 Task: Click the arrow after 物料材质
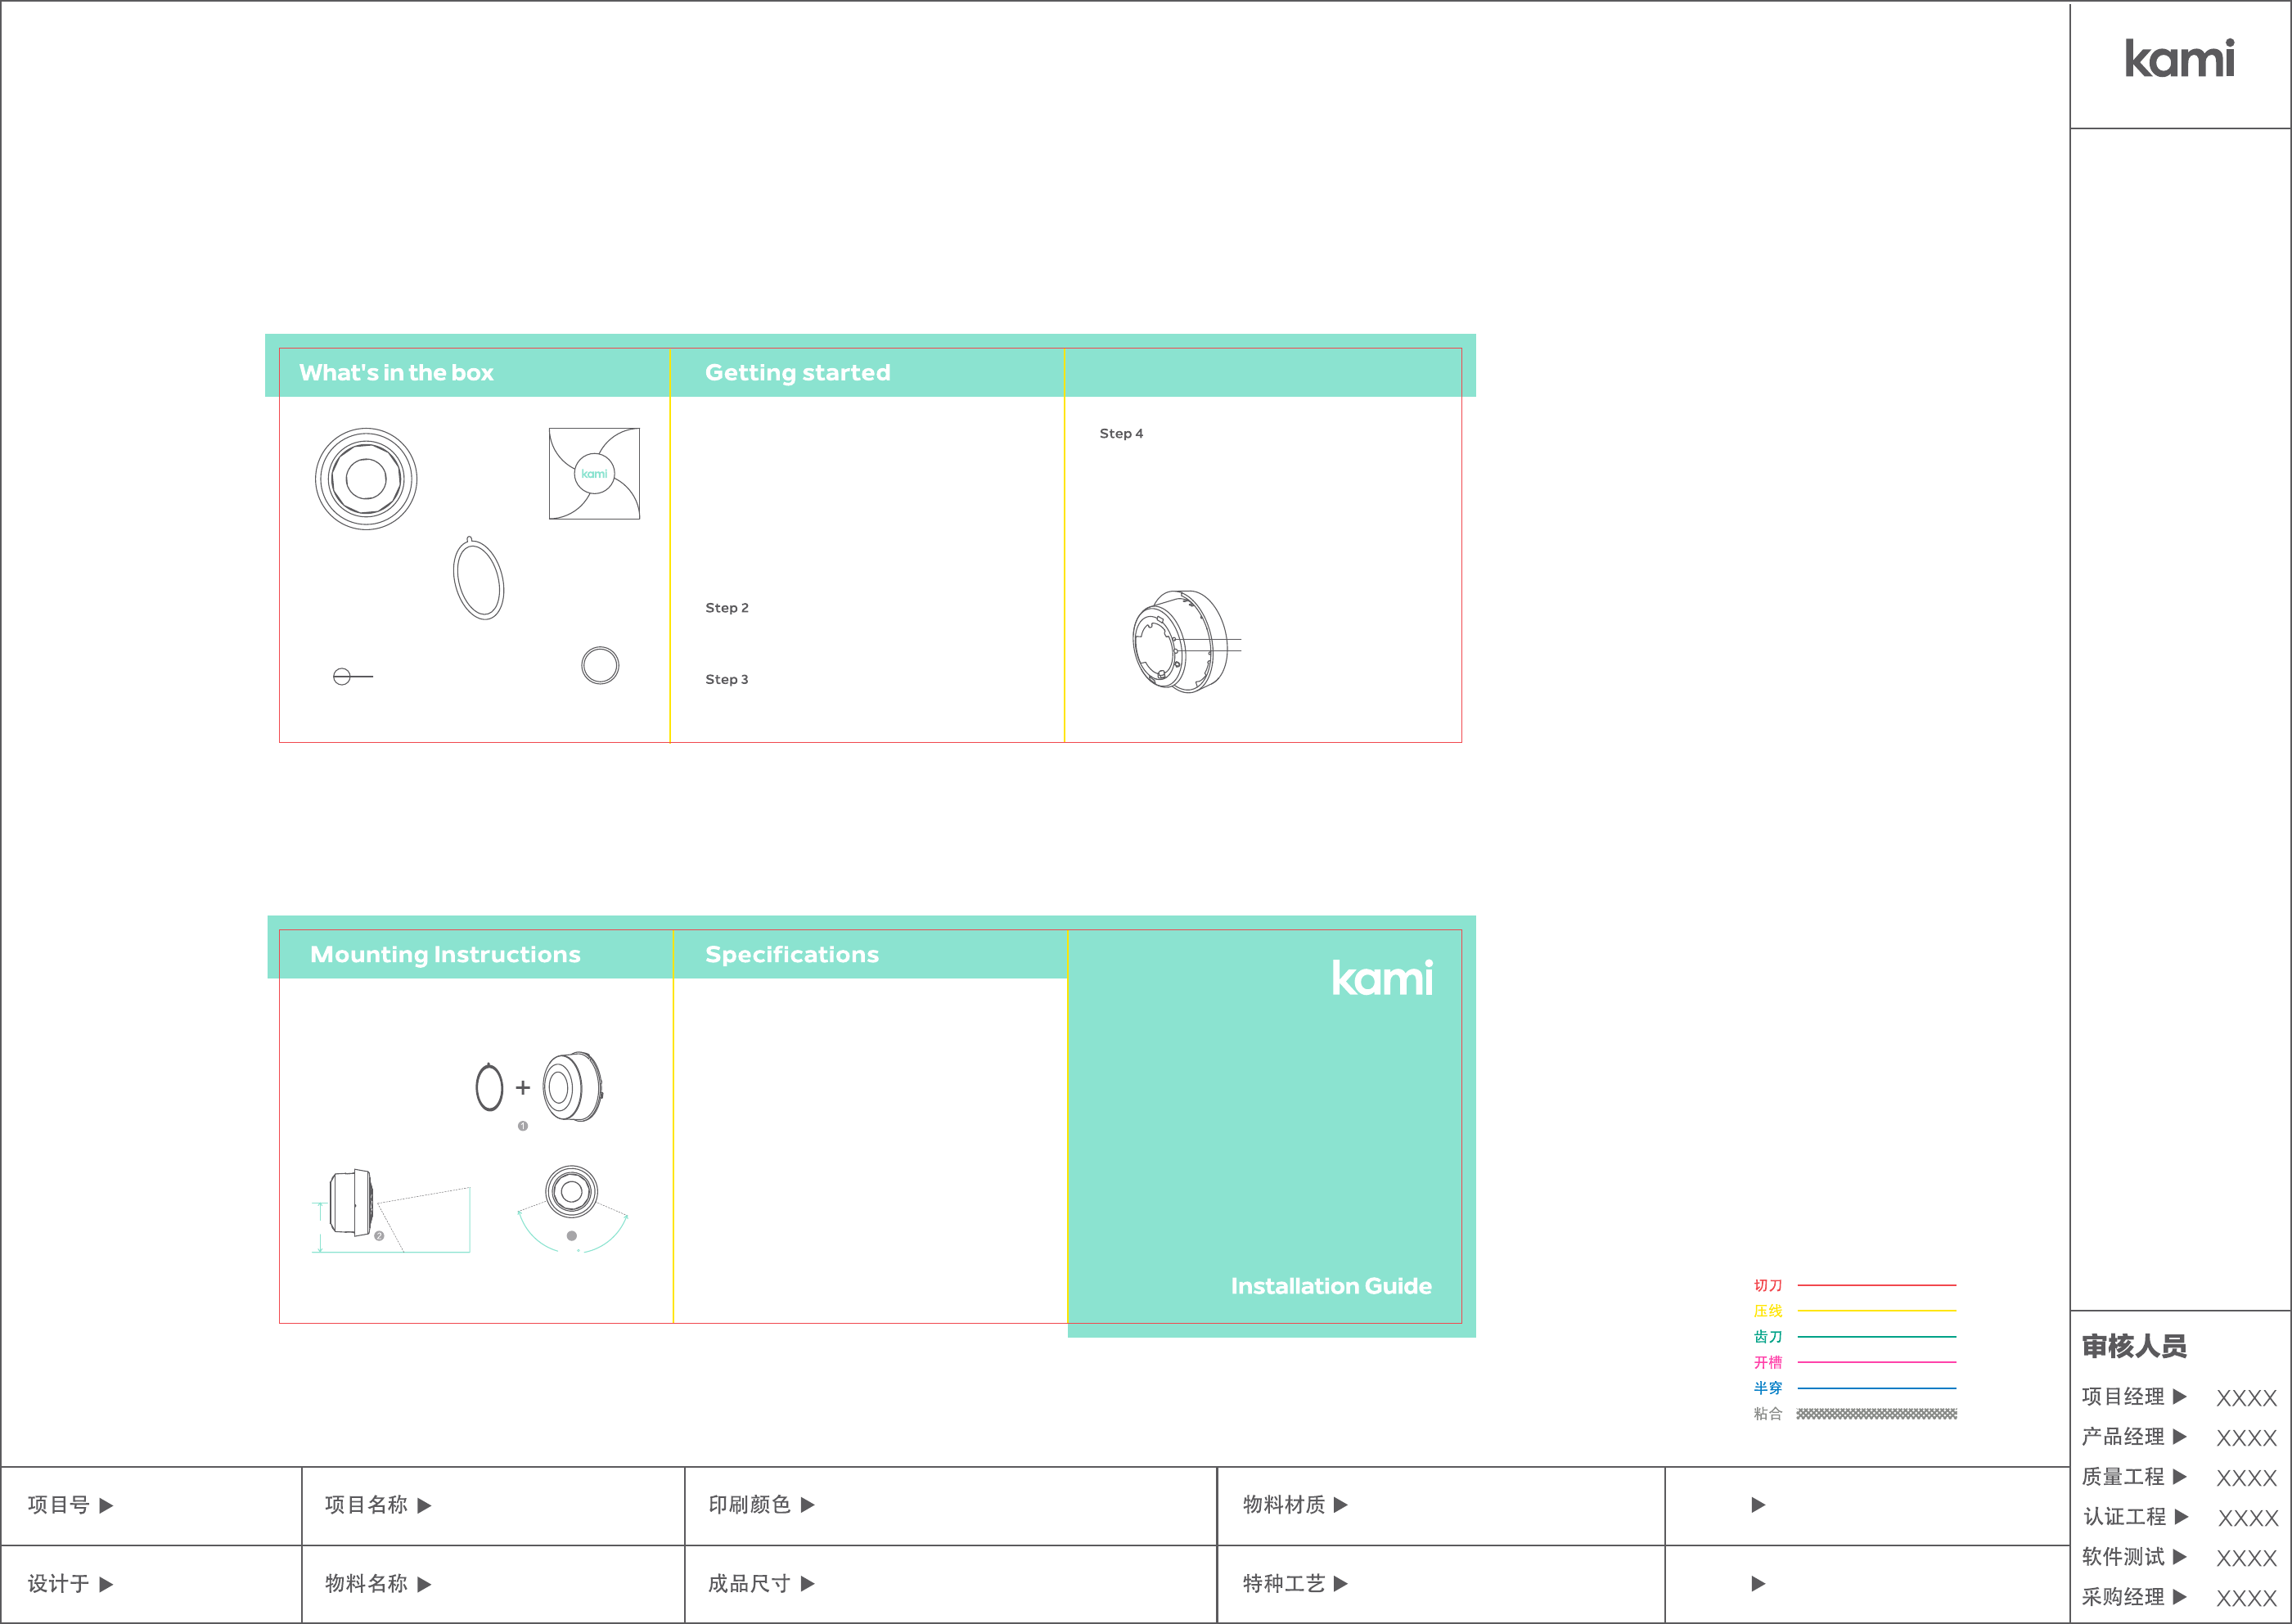click(x=1341, y=1504)
